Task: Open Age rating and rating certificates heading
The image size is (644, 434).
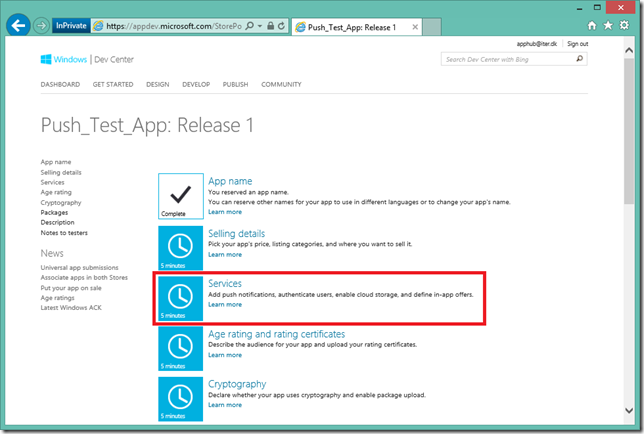Action: point(276,334)
